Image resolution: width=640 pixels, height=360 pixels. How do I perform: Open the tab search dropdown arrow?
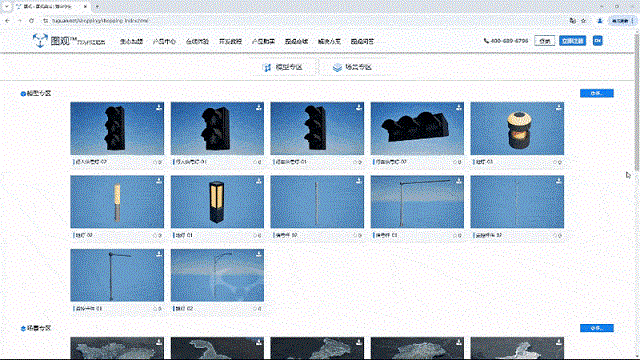pyautogui.click(x=7, y=7)
